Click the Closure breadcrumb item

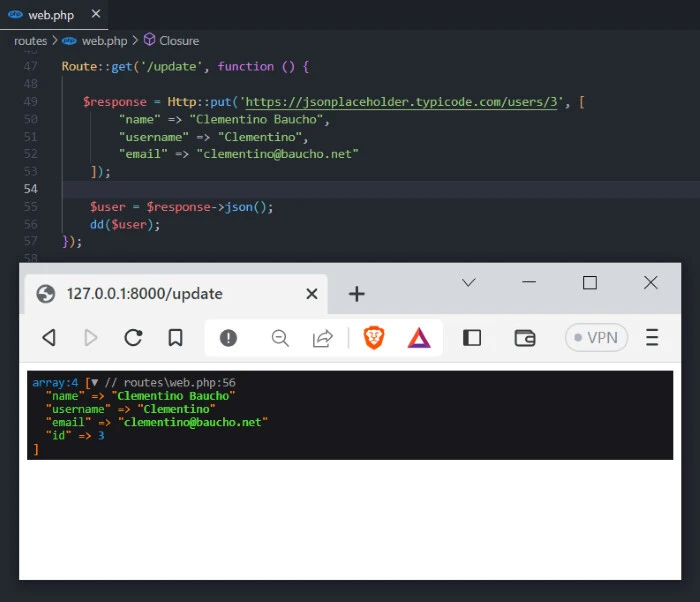click(178, 41)
